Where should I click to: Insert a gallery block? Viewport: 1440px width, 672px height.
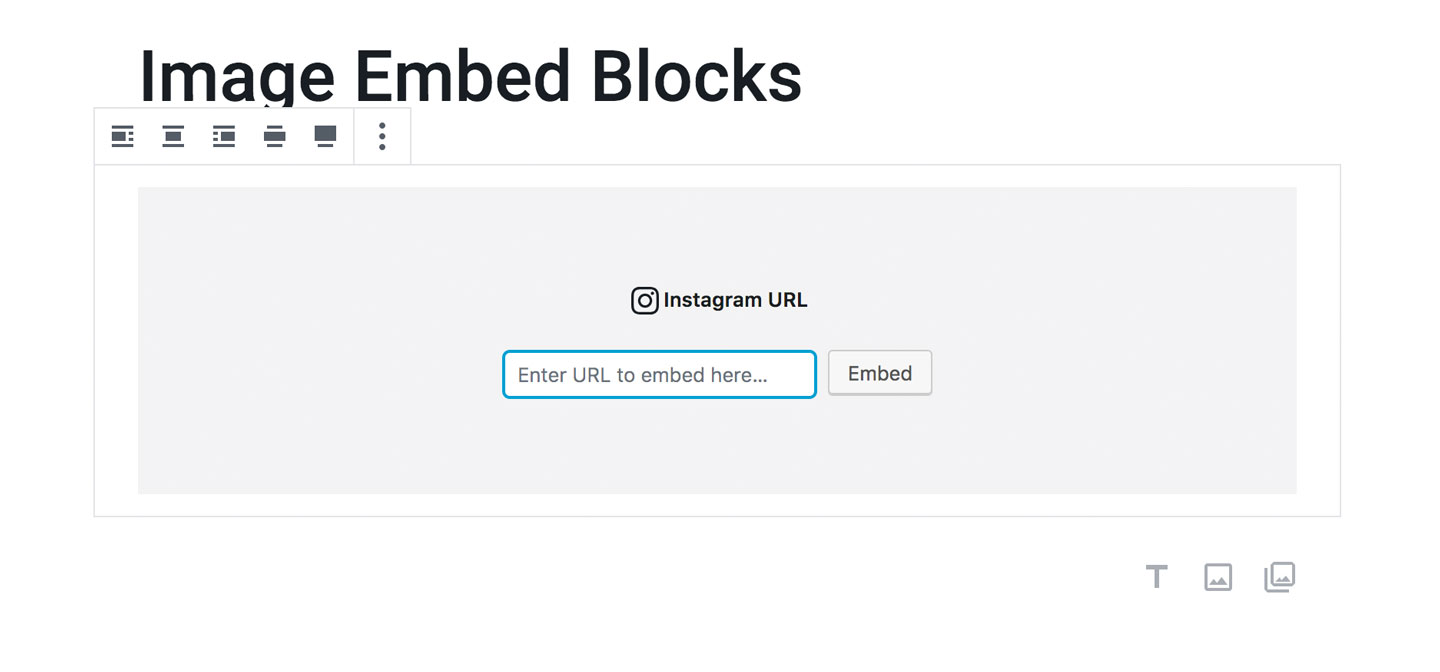(1280, 577)
